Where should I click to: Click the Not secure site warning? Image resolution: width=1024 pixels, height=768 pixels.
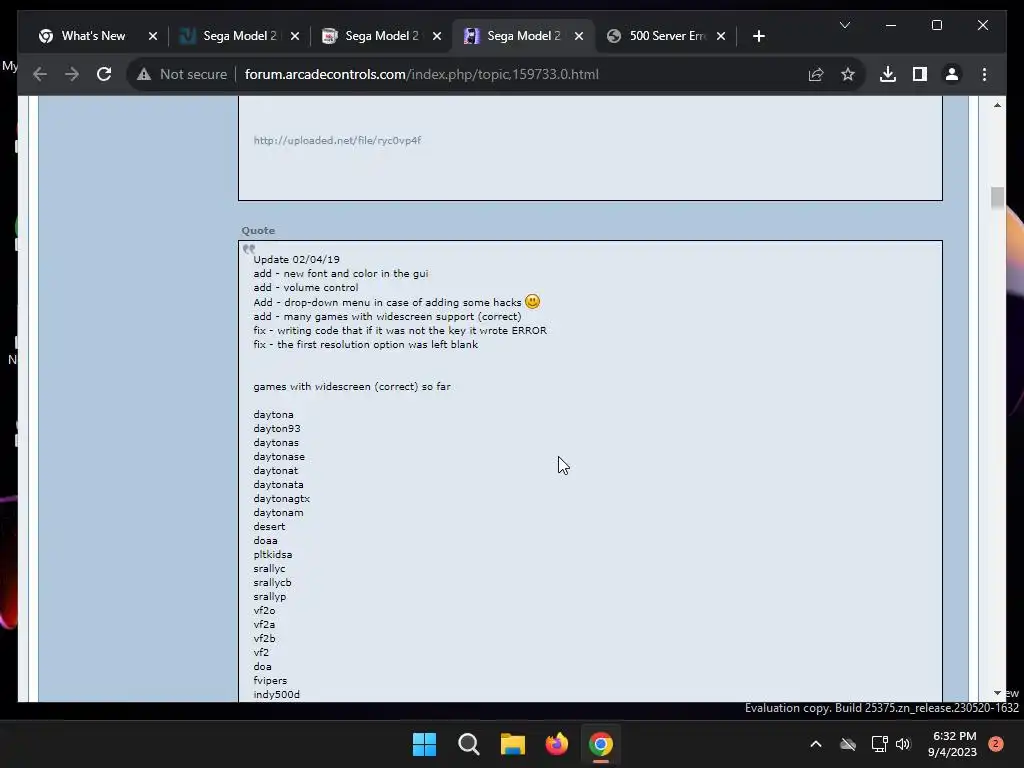(x=182, y=74)
